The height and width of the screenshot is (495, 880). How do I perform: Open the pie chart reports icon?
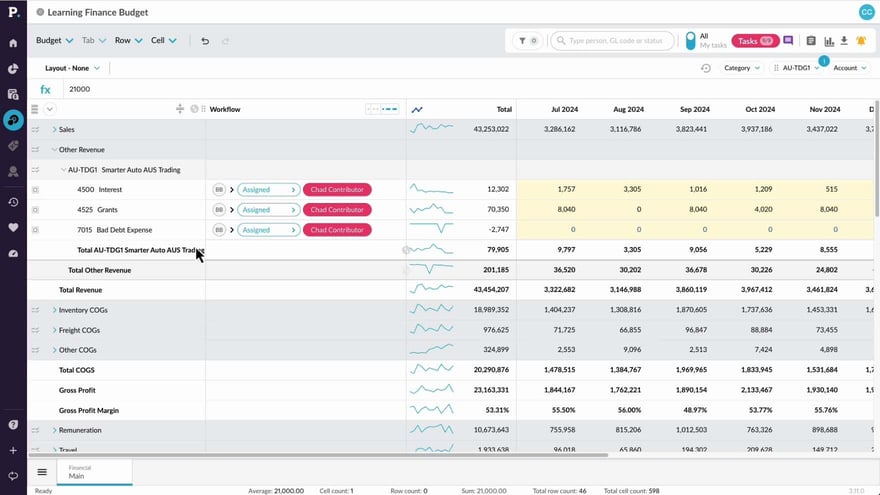13,69
